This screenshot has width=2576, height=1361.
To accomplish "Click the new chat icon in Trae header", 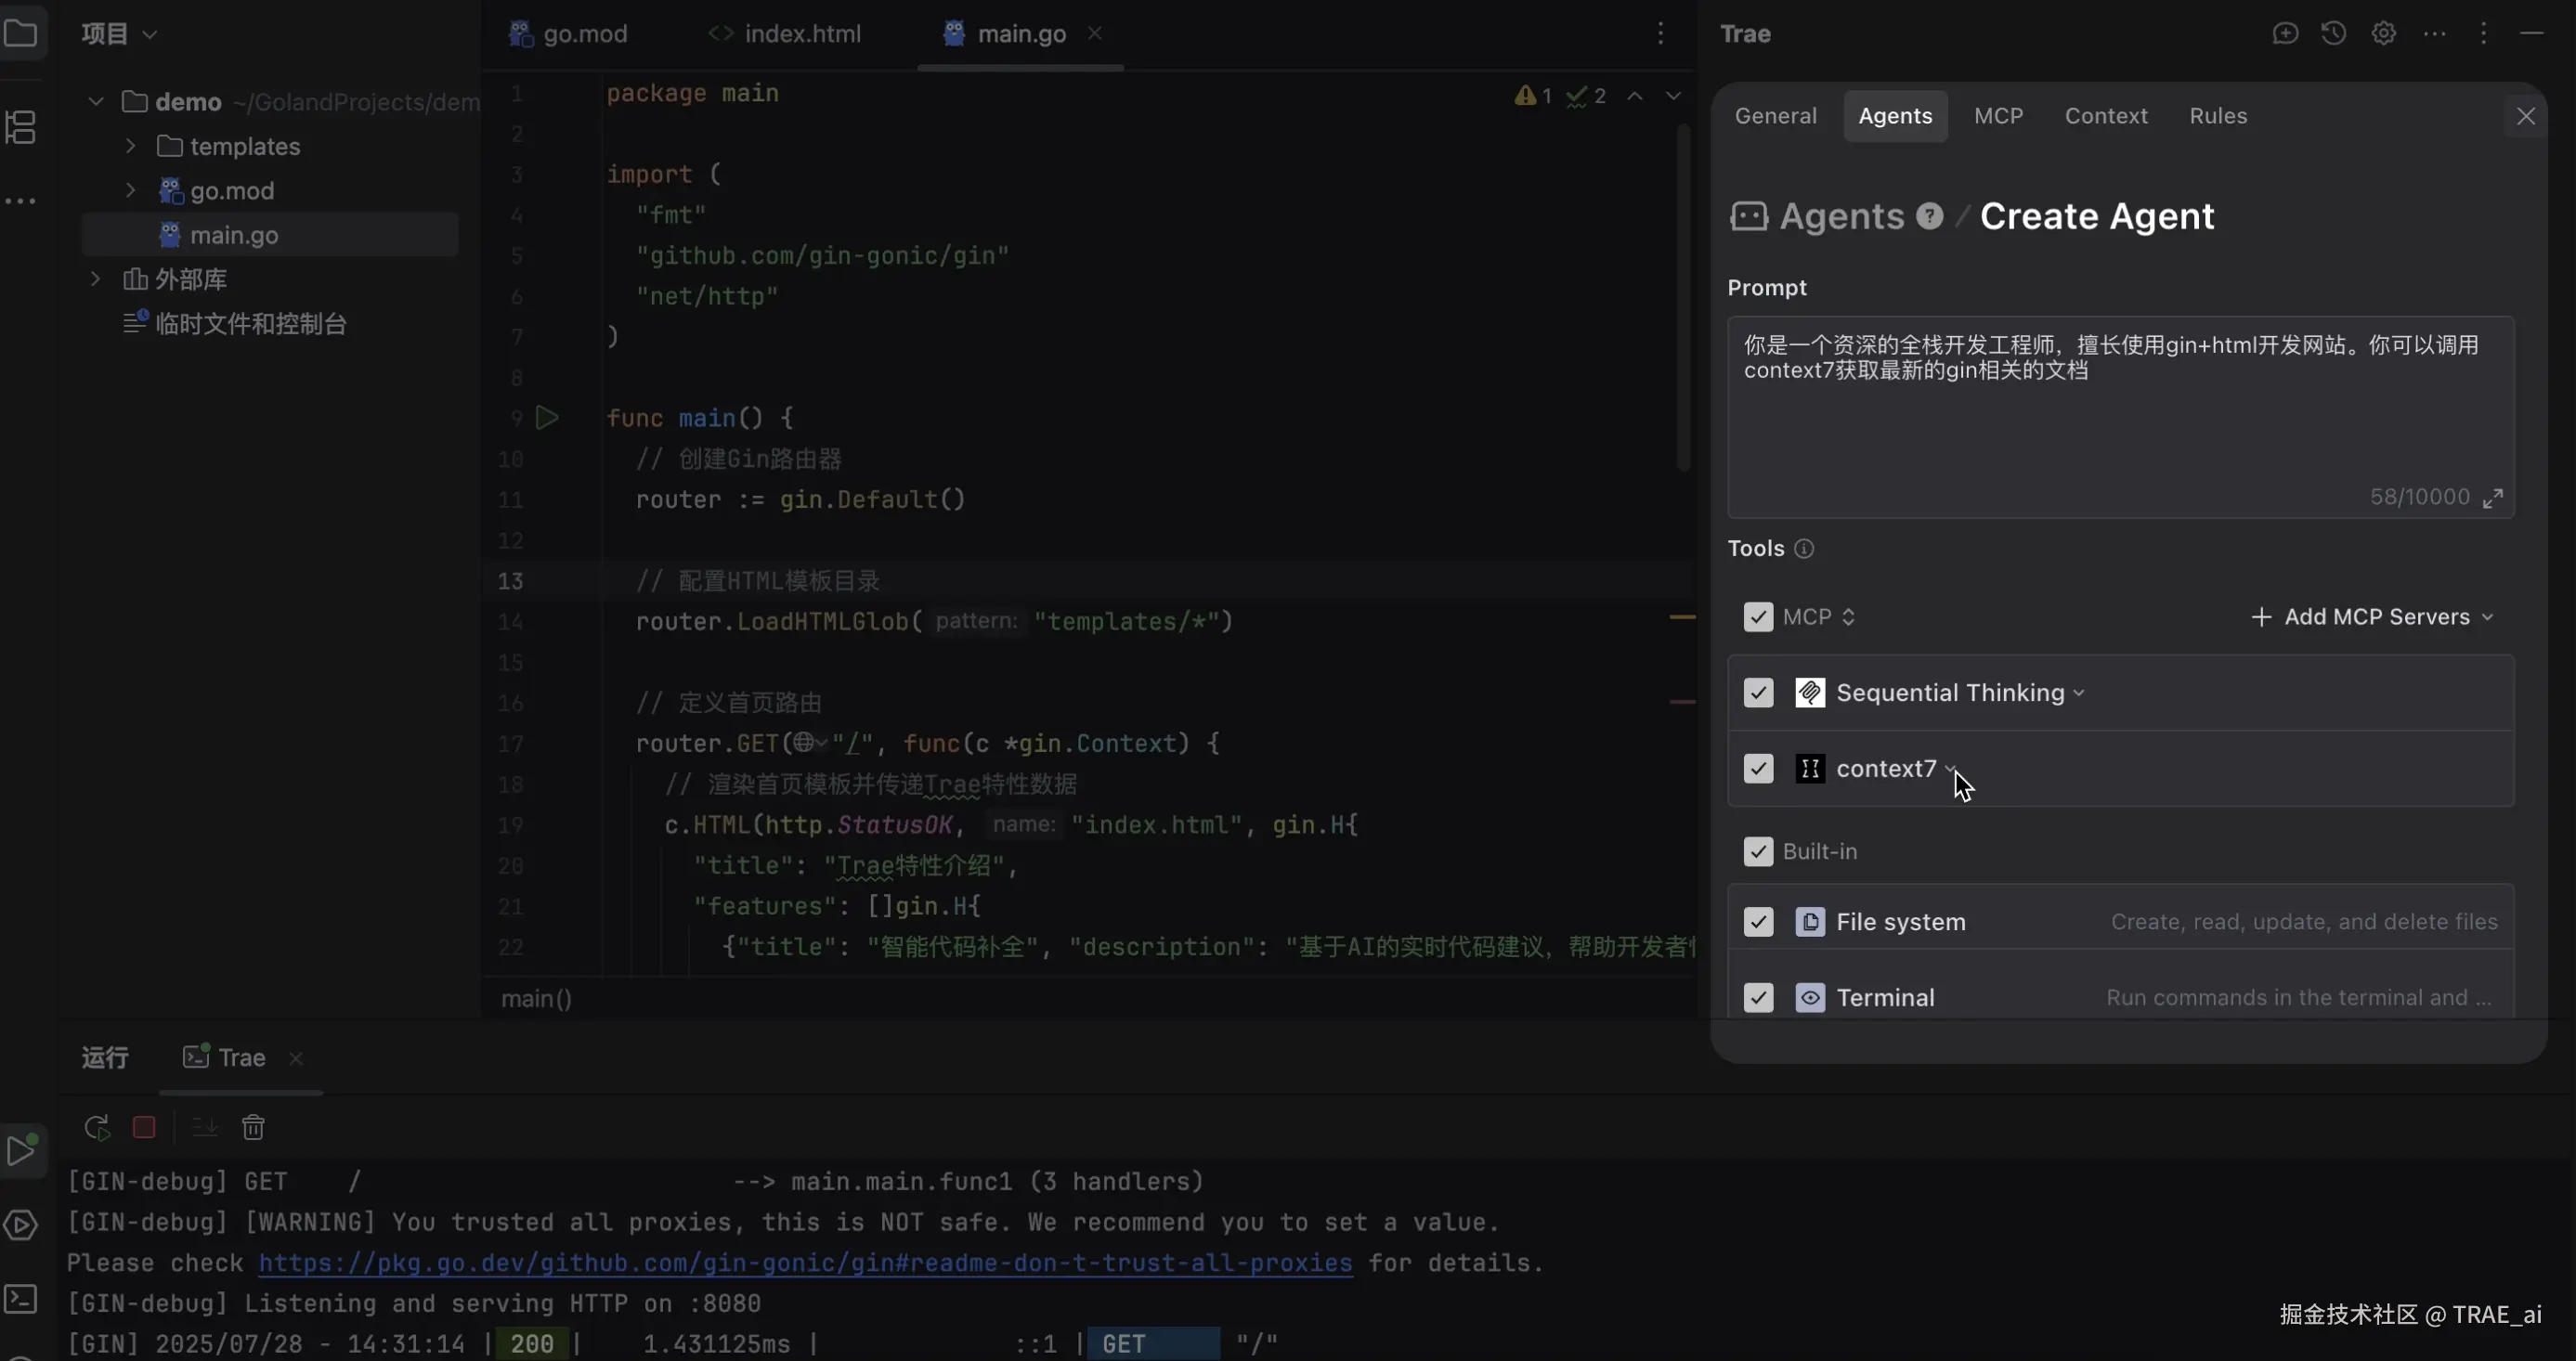I will (2285, 34).
